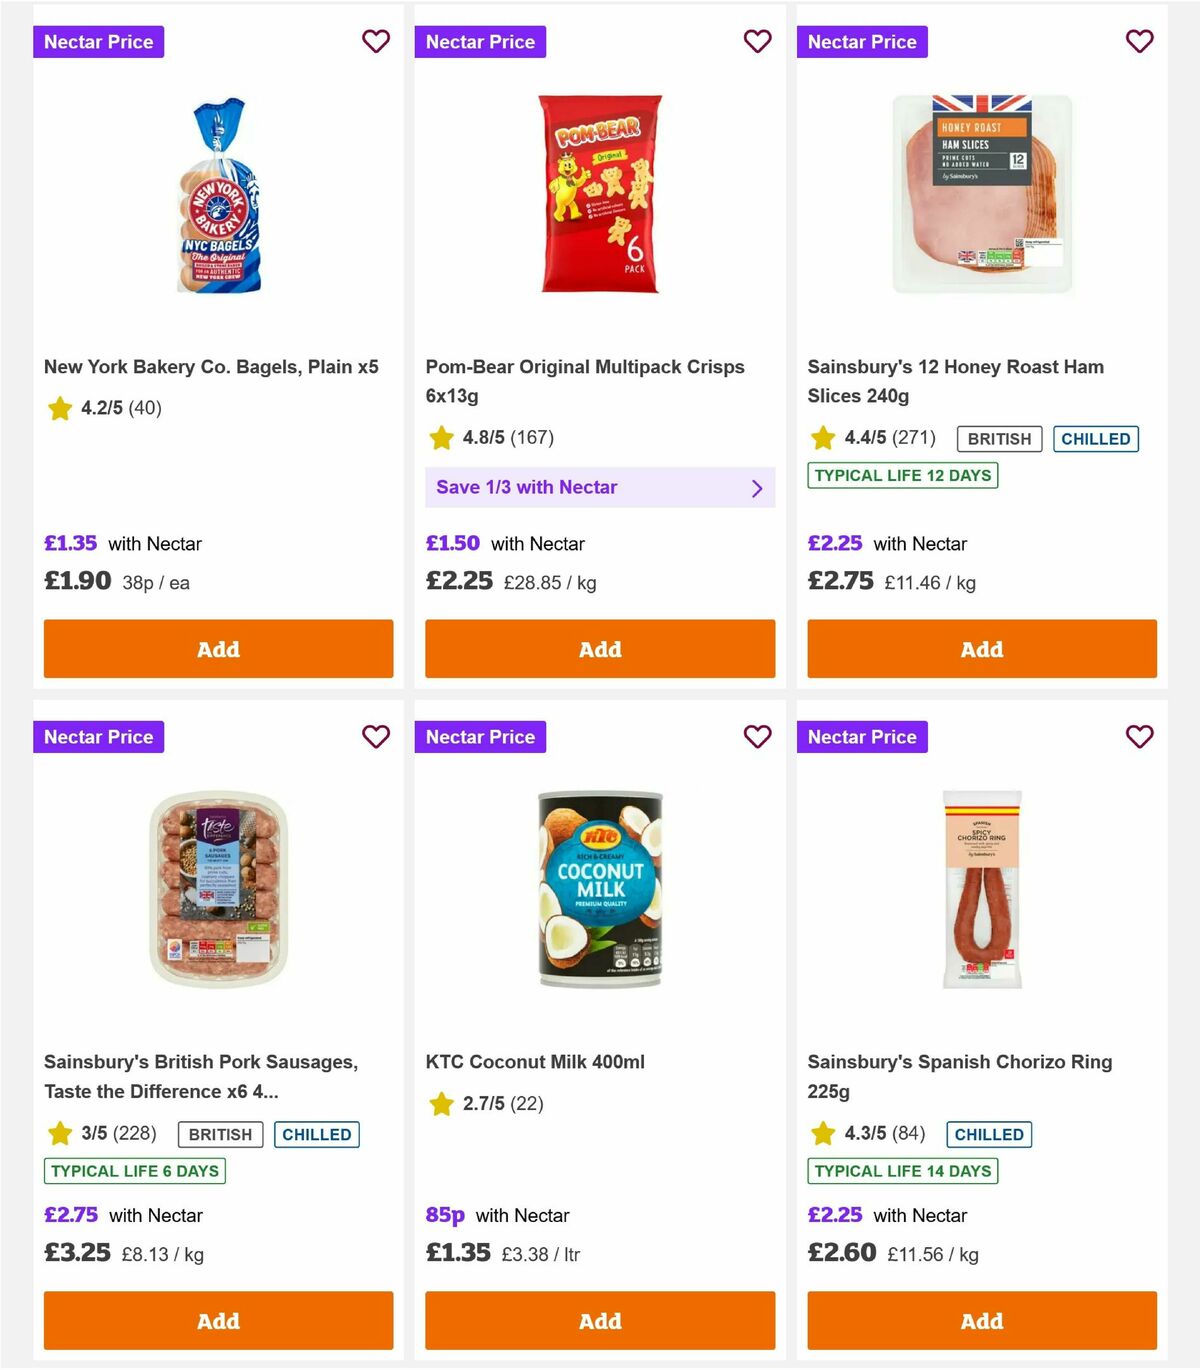Image resolution: width=1200 pixels, height=1370 pixels.
Task: Expand the Save 1/3 with Nectar offer
Action: pyautogui.click(x=600, y=487)
